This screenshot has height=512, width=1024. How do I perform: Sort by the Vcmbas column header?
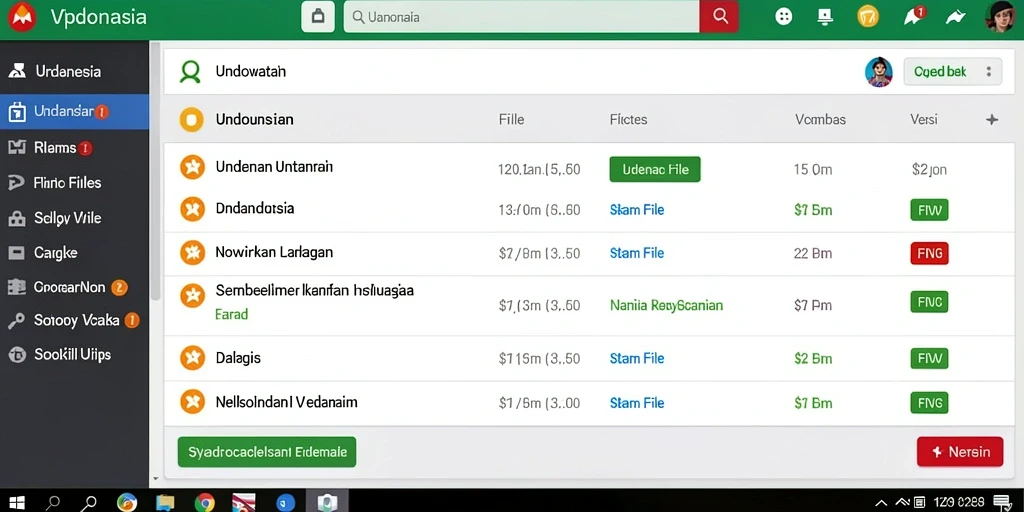[x=820, y=120]
